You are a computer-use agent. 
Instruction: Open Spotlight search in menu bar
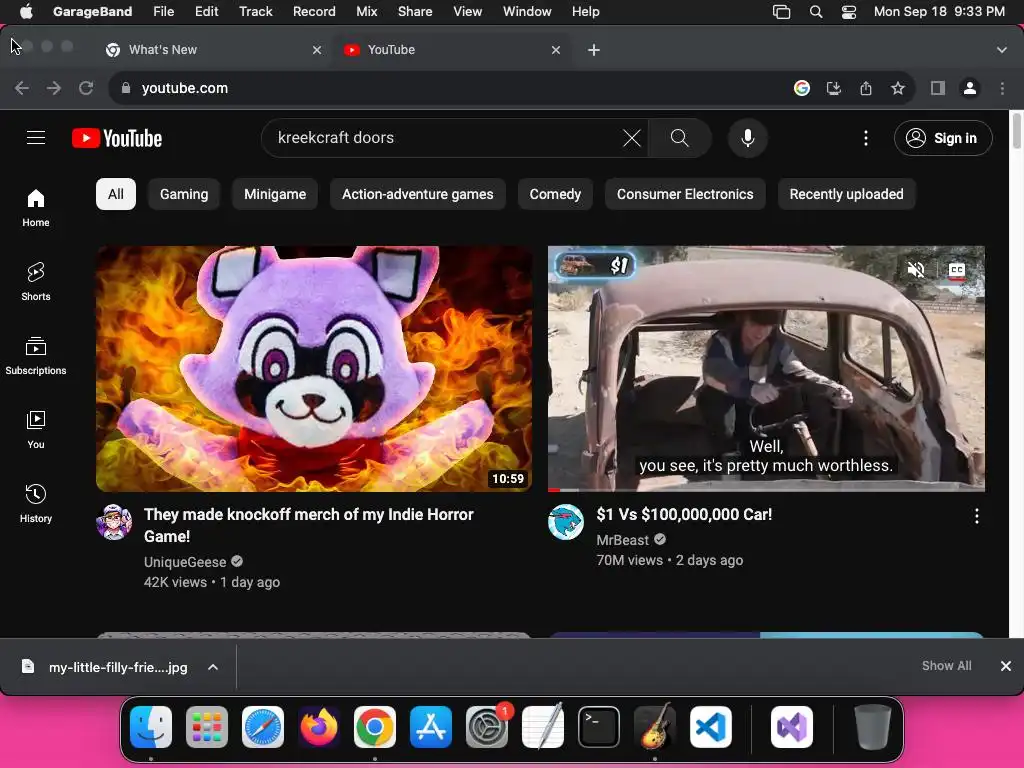[x=816, y=11]
